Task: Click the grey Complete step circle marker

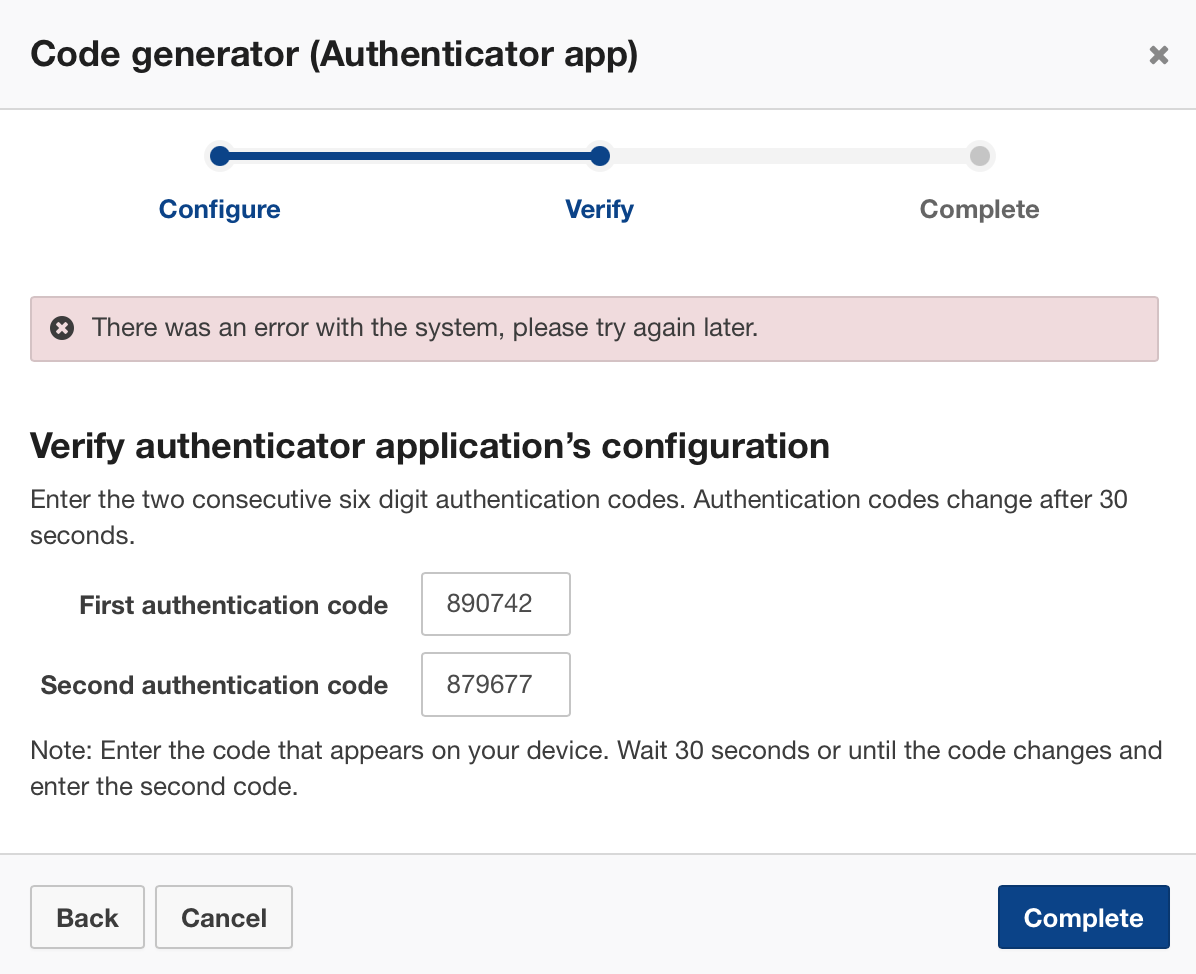Action: [980, 156]
